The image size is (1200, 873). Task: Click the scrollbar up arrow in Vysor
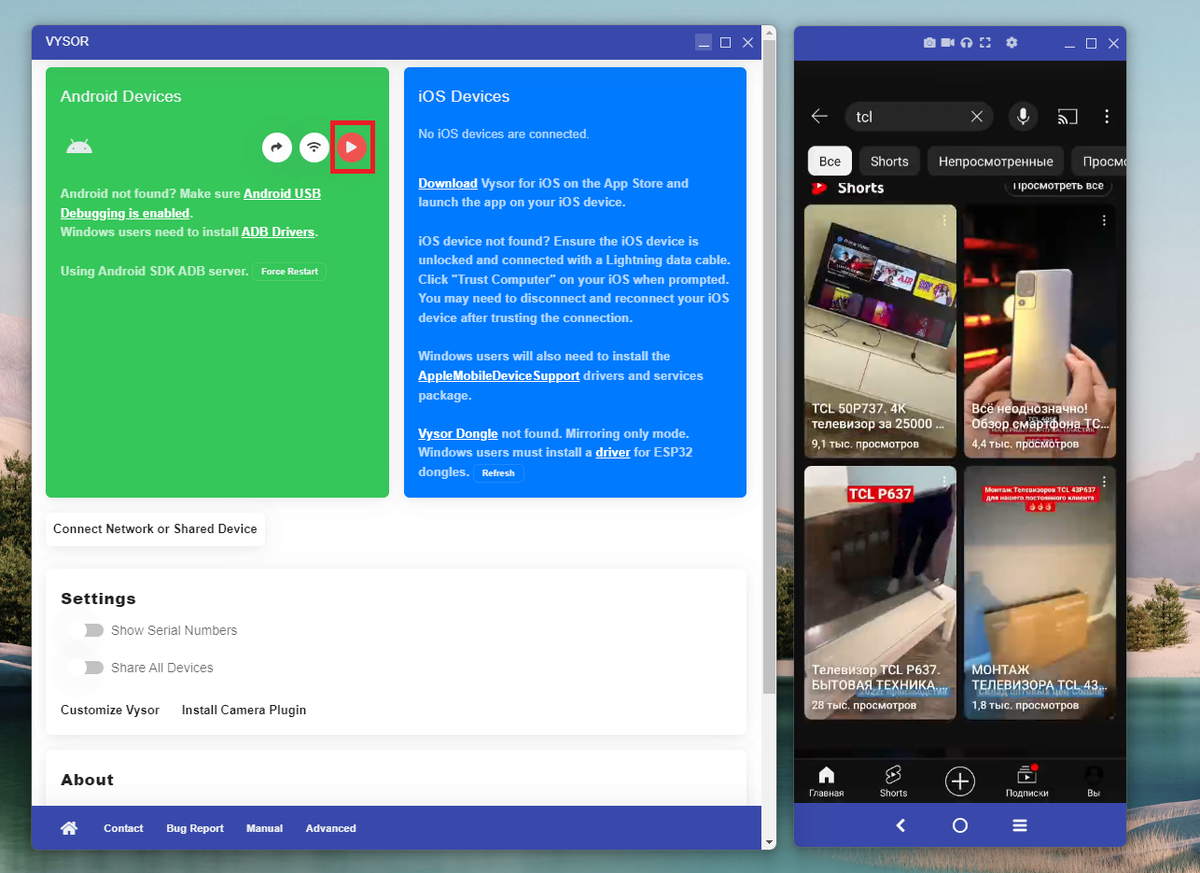tap(769, 33)
